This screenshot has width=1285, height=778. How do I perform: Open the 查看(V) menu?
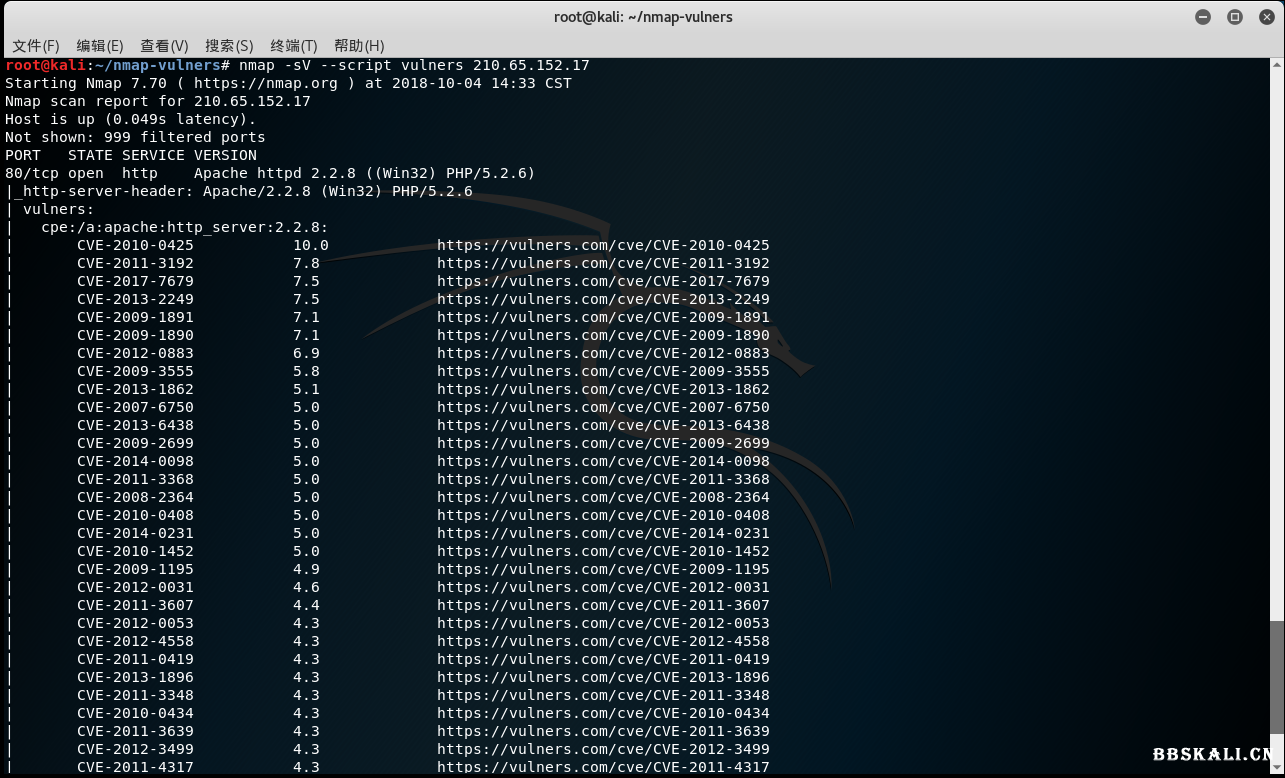click(164, 46)
